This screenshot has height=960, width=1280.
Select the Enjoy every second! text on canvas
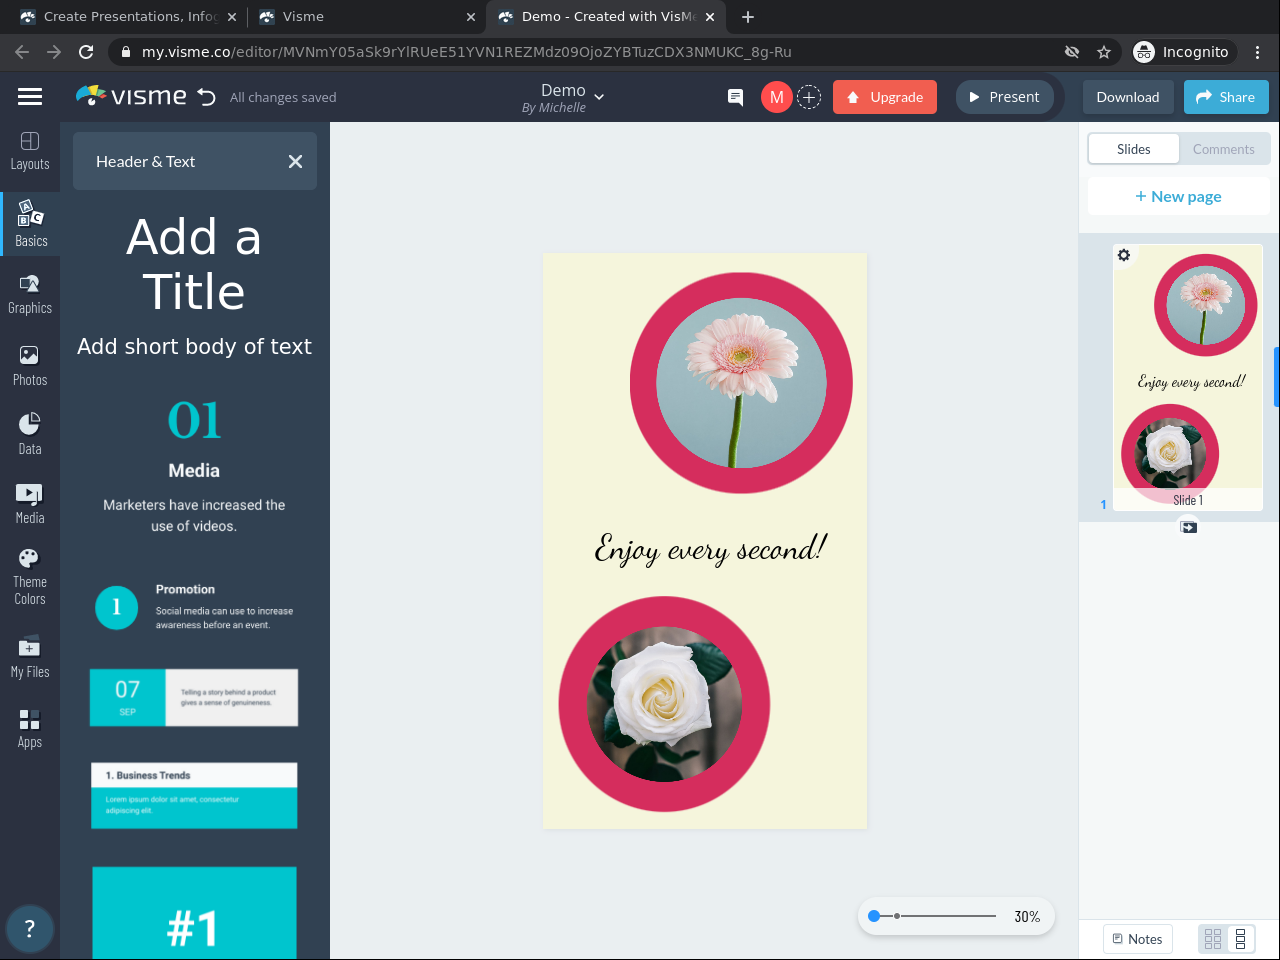(710, 549)
